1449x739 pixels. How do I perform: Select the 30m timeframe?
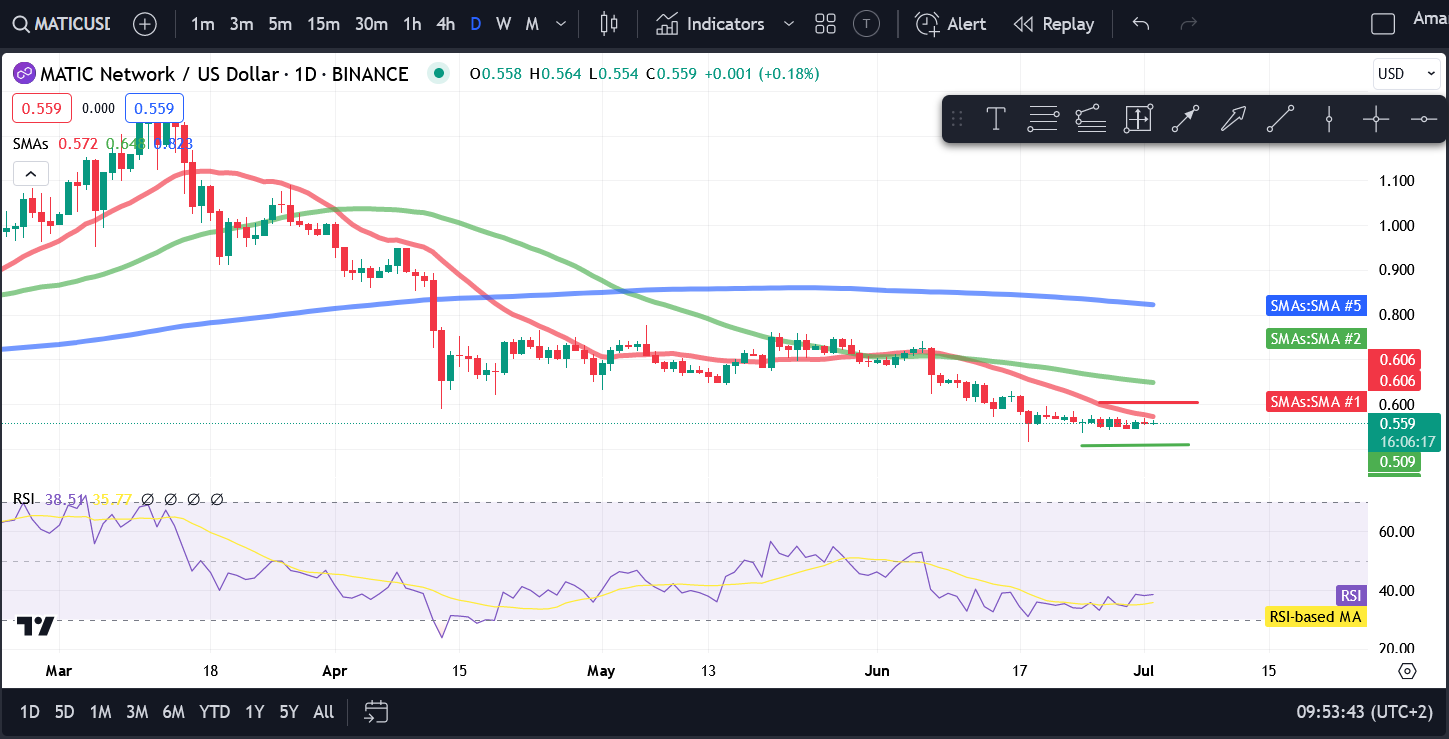click(371, 24)
